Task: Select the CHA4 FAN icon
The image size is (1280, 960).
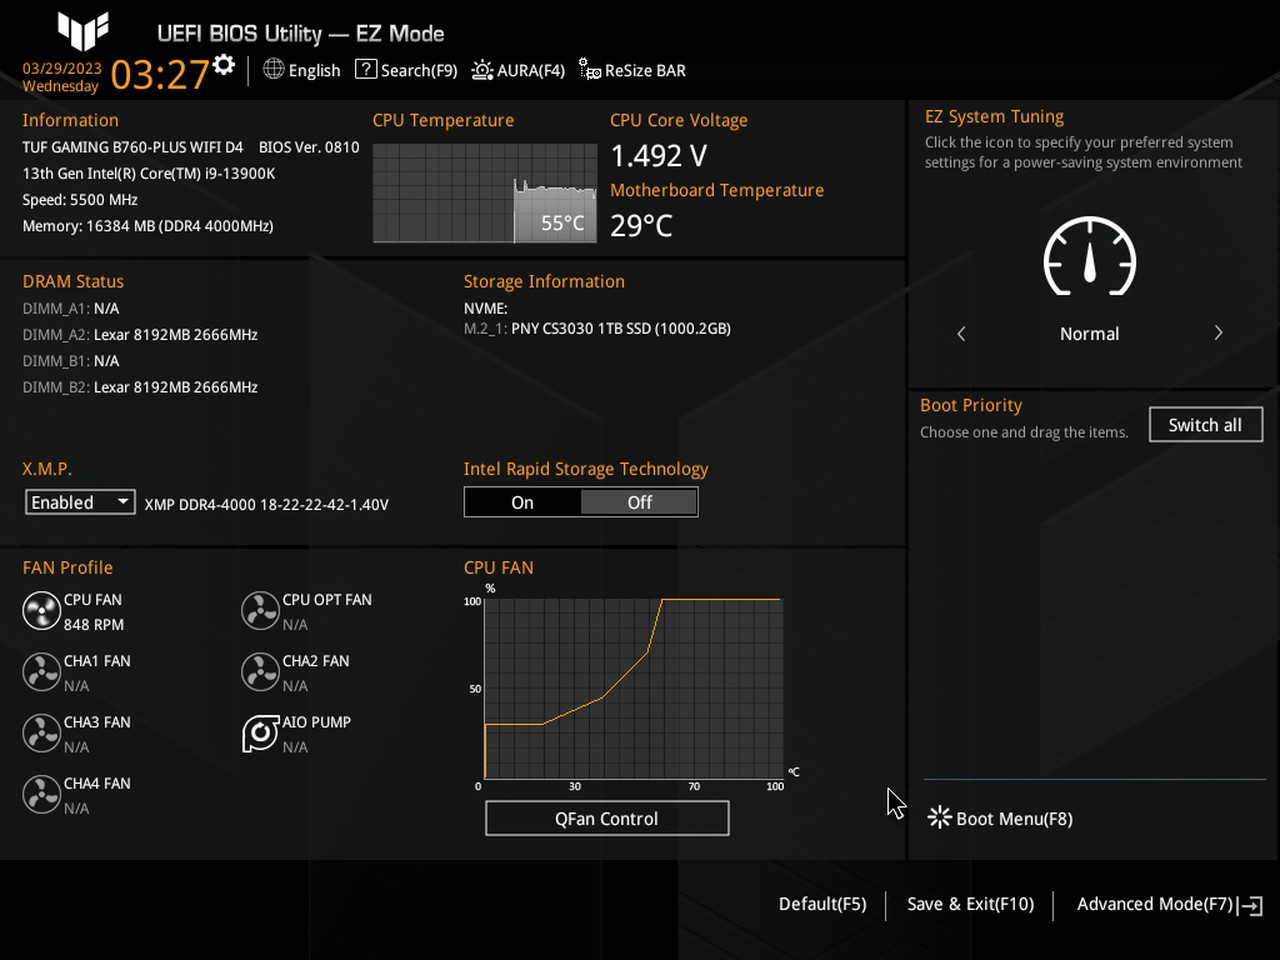Action: [42, 794]
